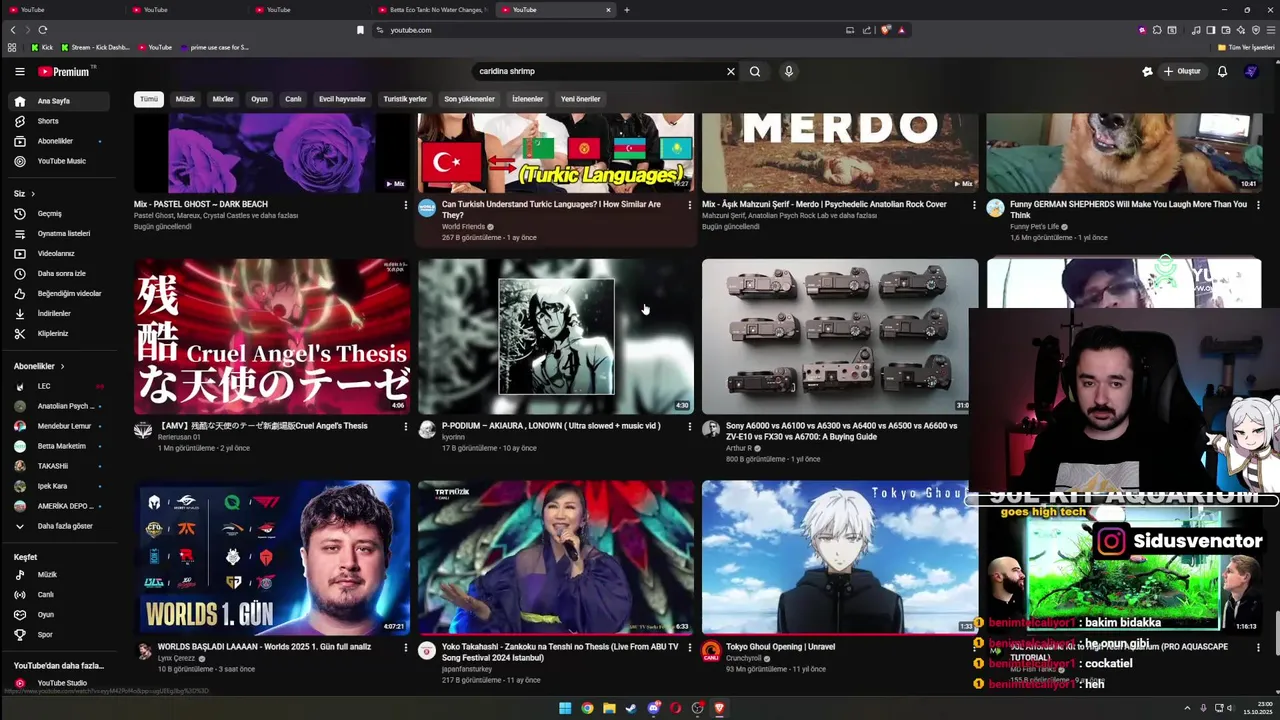1280x720 pixels.
Task: Open Müzik under Keşfet
Action: [60, 575]
